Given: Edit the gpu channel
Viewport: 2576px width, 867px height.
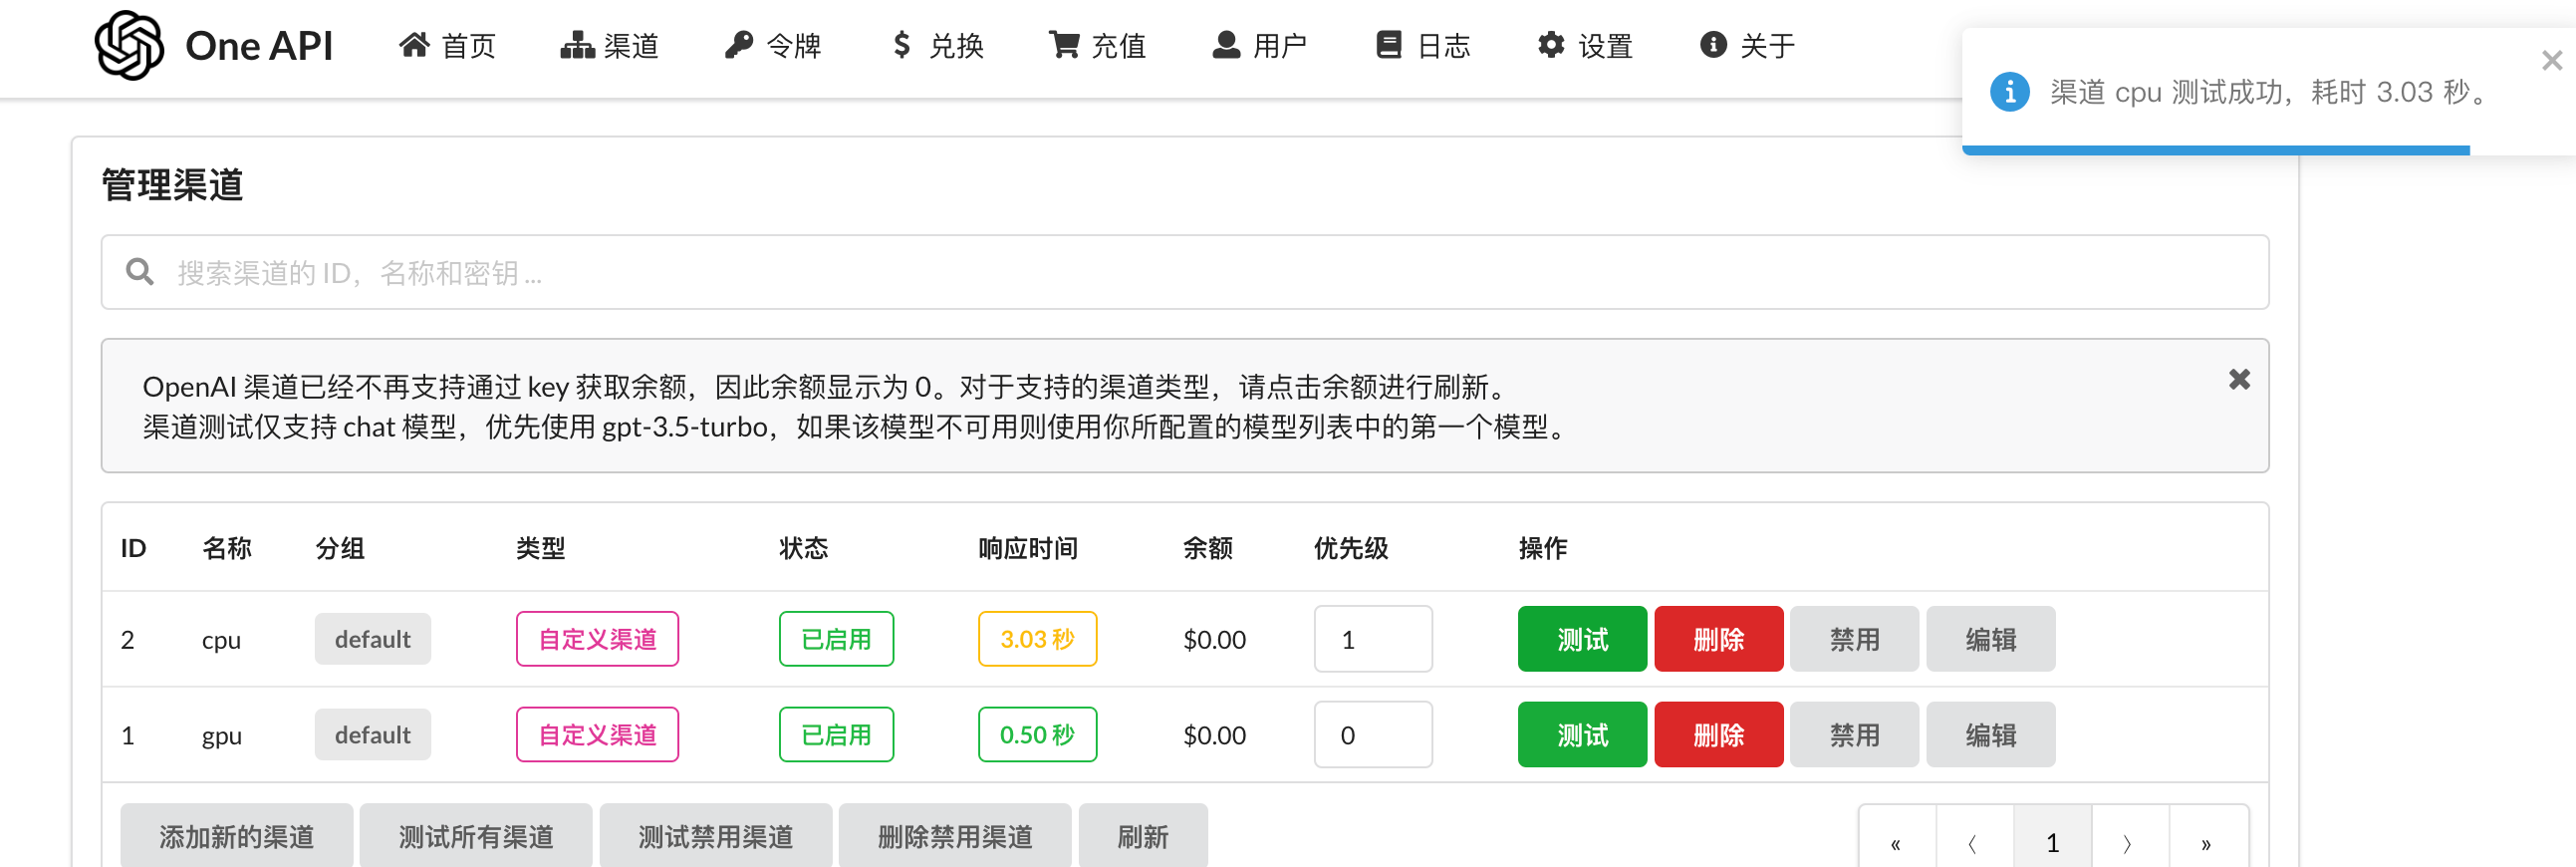Looking at the screenshot, I should pos(1989,735).
